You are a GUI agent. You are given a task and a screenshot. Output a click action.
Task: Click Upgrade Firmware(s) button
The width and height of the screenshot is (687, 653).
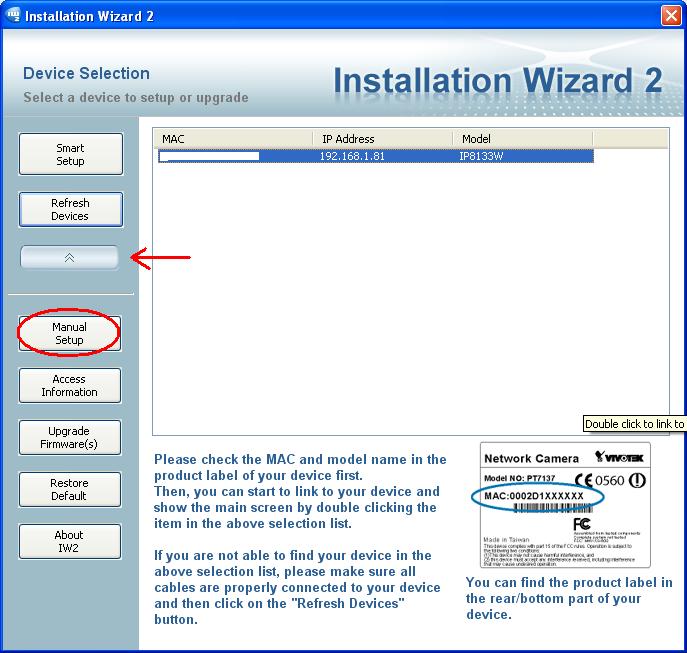(x=70, y=437)
